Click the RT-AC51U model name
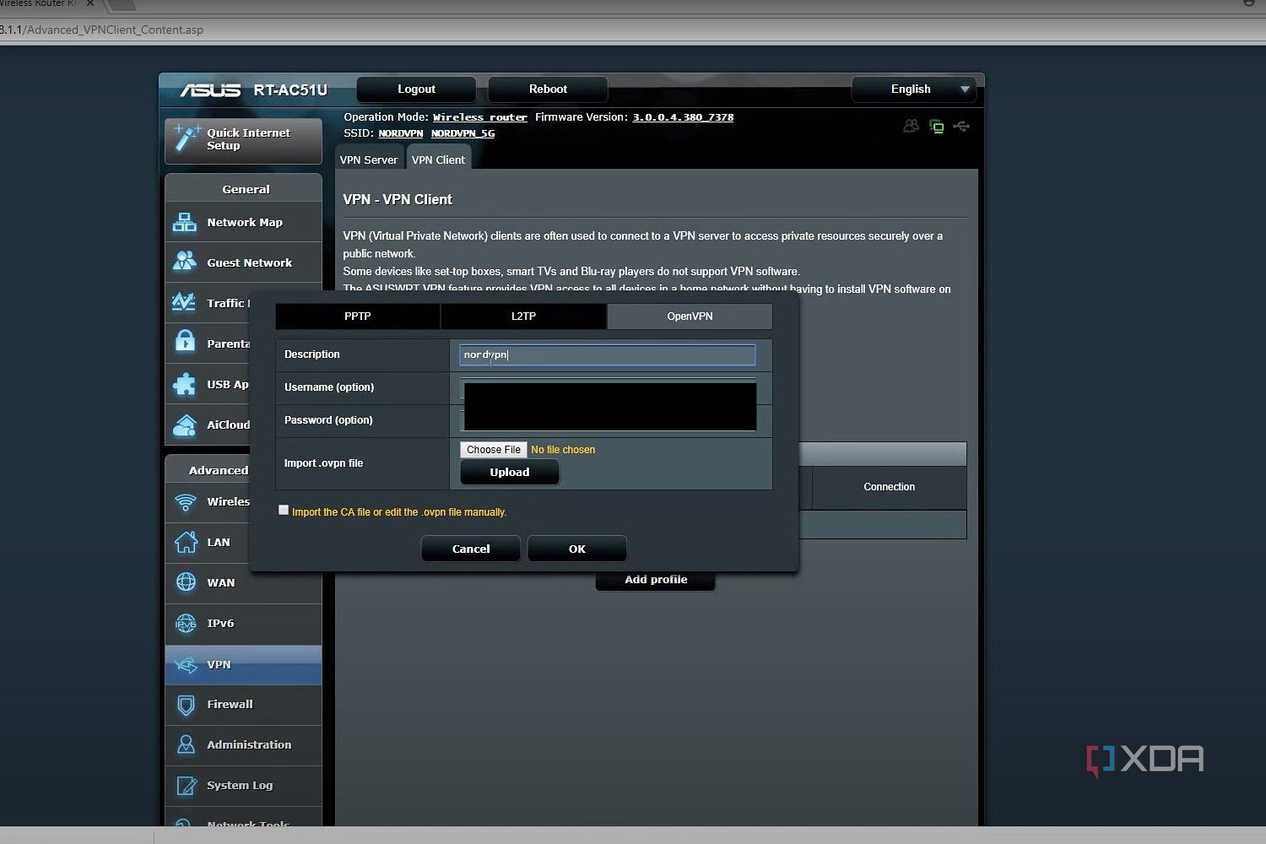The image size is (1266, 844). (290, 90)
